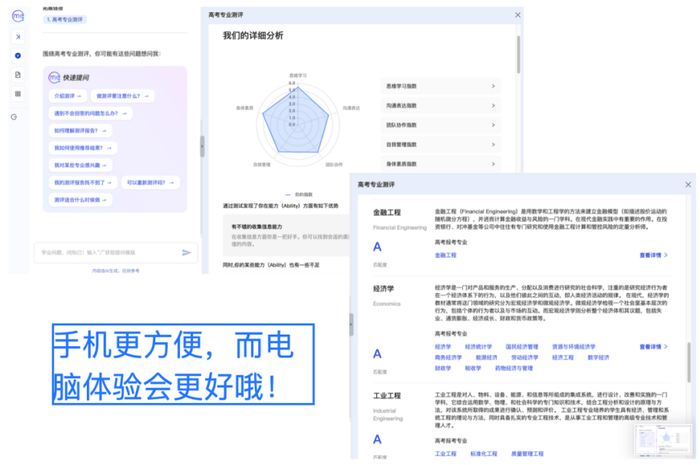Open the document icon in the sidebar
The image size is (700, 465).
[x=18, y=75]
